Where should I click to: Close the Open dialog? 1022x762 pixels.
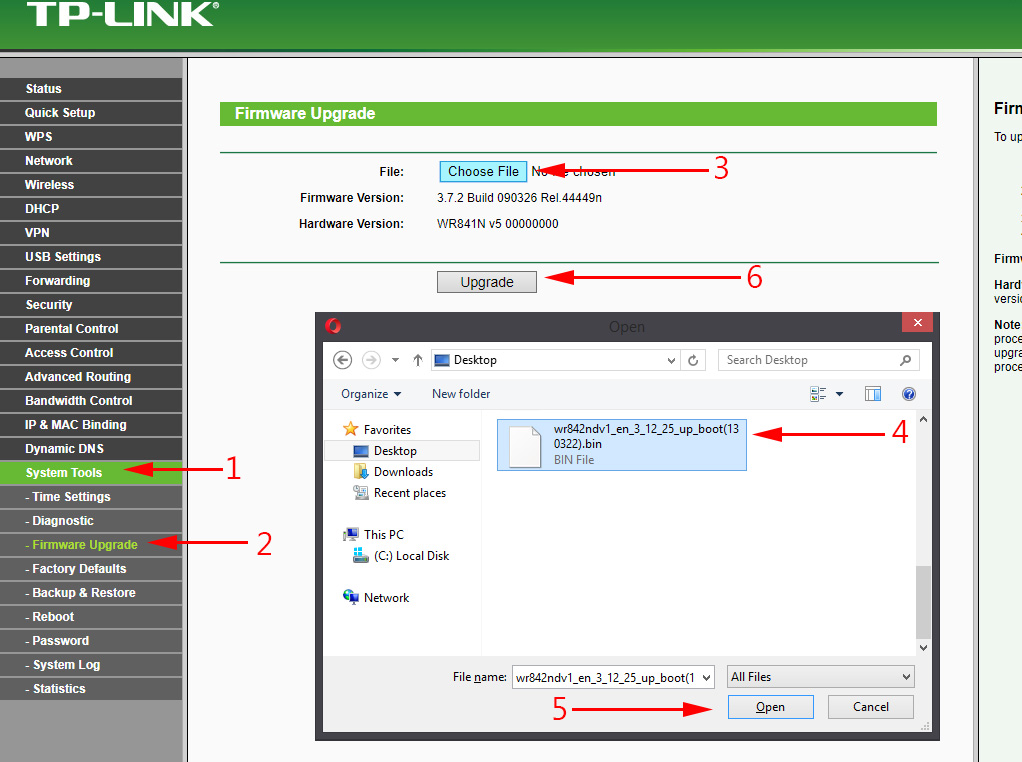pyautogui.click(x=918, y=323)
